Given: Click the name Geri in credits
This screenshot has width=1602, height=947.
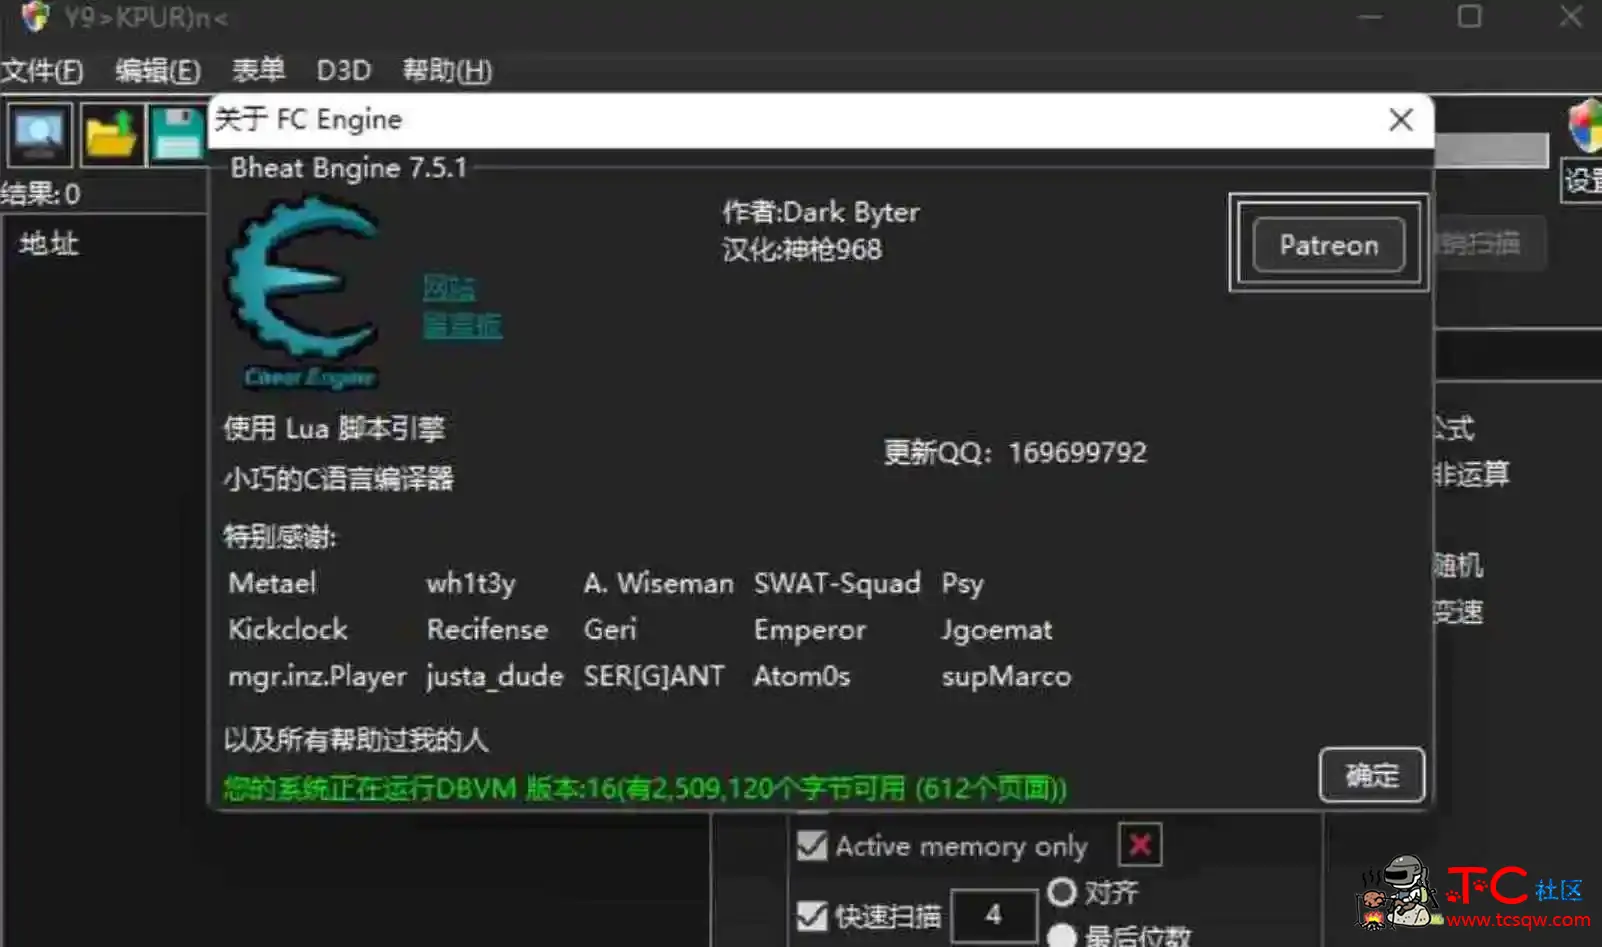Looking at the screenshot, I should [x=610, y=629].
